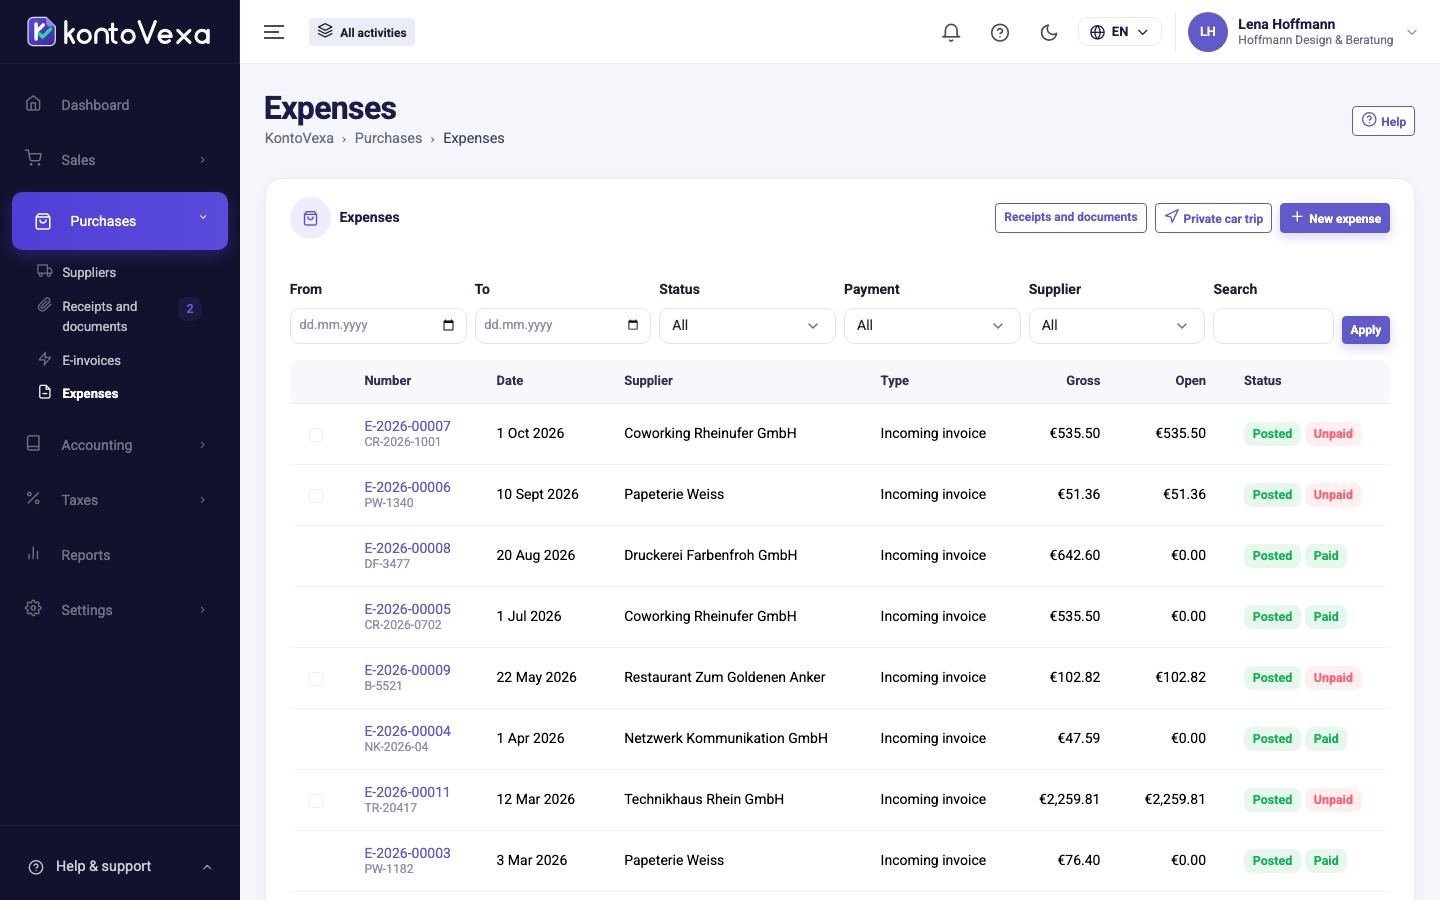Click the All activities button
The height and width of the screenshot is (900, 1440).
click(362, 32)
